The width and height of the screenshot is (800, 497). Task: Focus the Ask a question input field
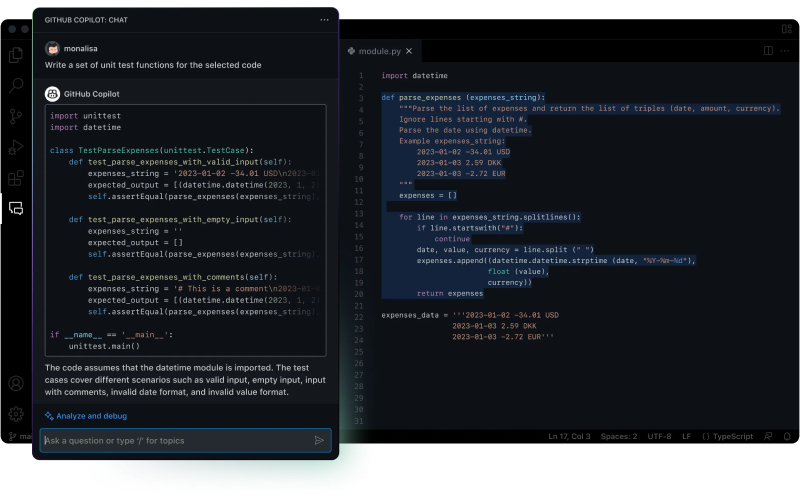tap(175, 440)
